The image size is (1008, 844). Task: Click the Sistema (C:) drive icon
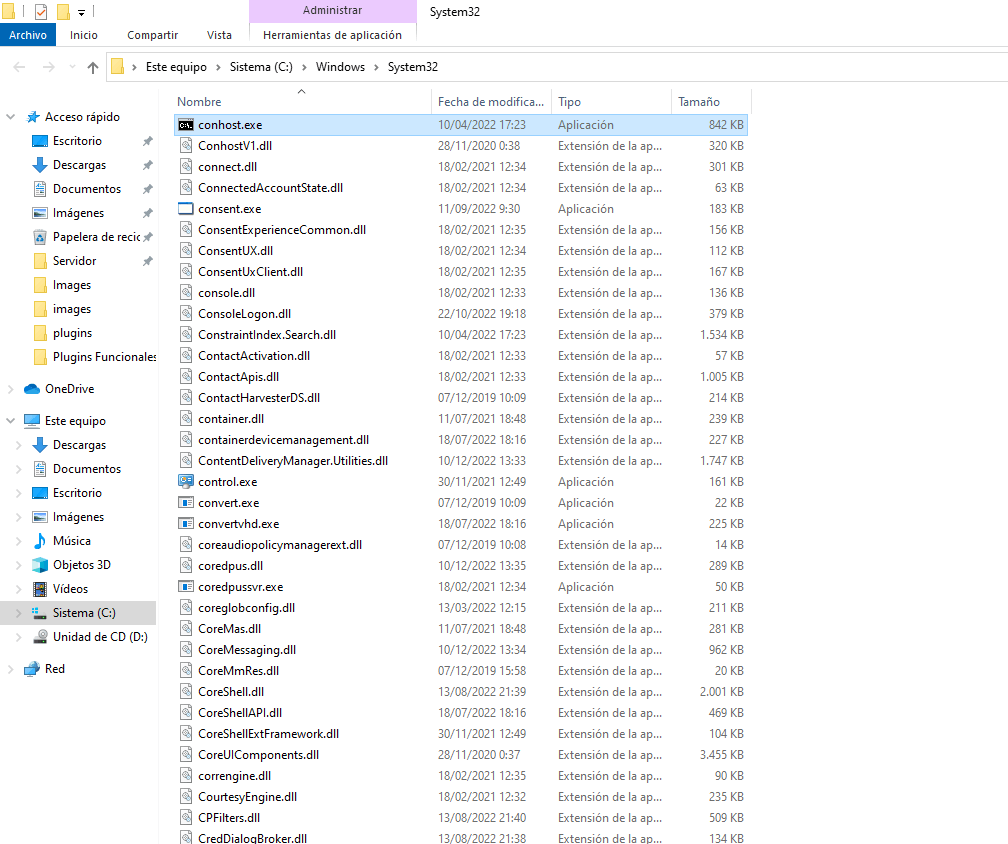click(x=40, y=613)
